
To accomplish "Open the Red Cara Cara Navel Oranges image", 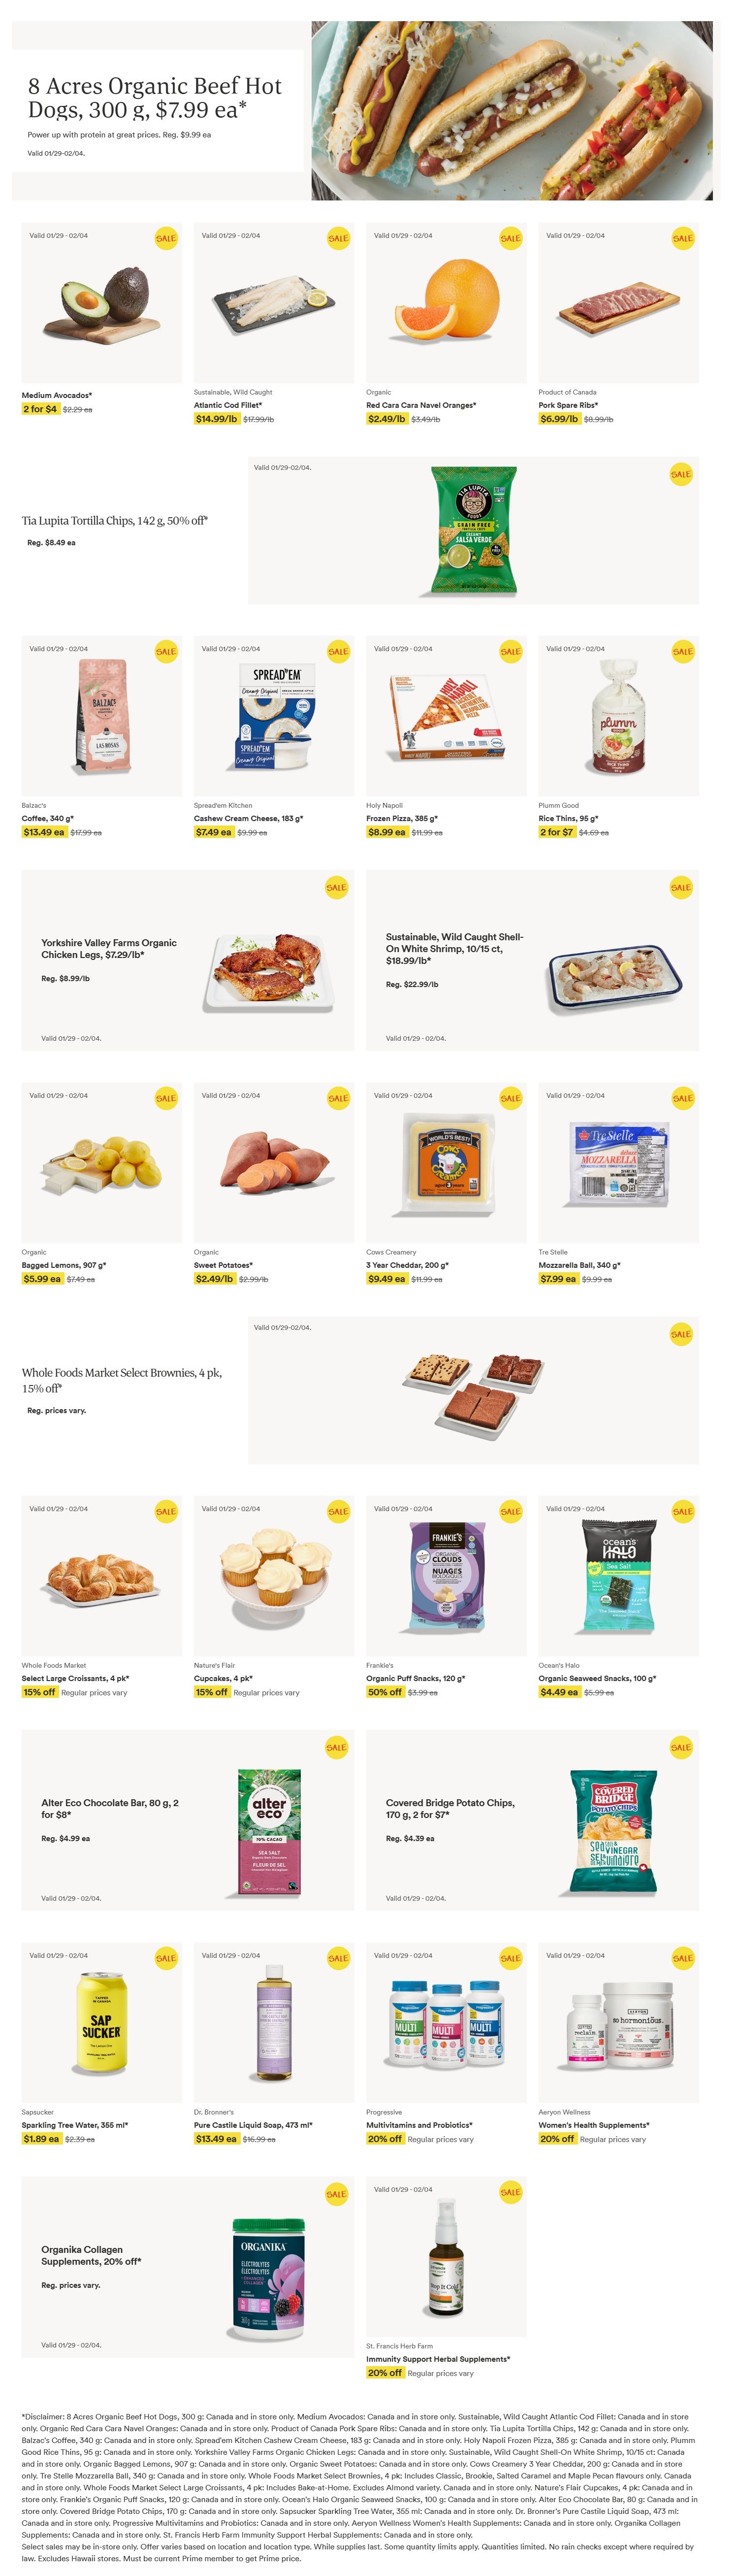I will (x=446, y=302).
